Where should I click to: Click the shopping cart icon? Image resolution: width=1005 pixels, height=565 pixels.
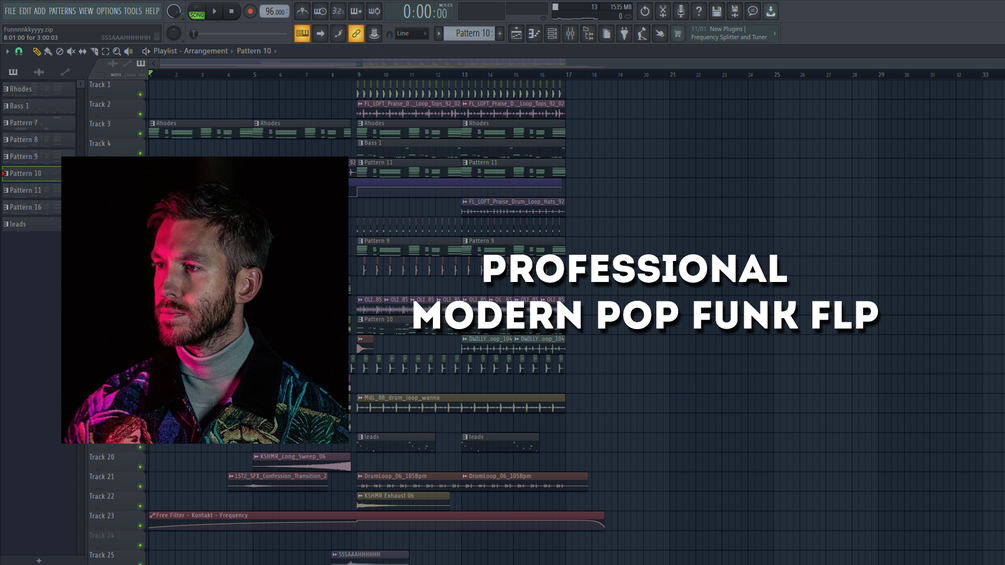677,33
